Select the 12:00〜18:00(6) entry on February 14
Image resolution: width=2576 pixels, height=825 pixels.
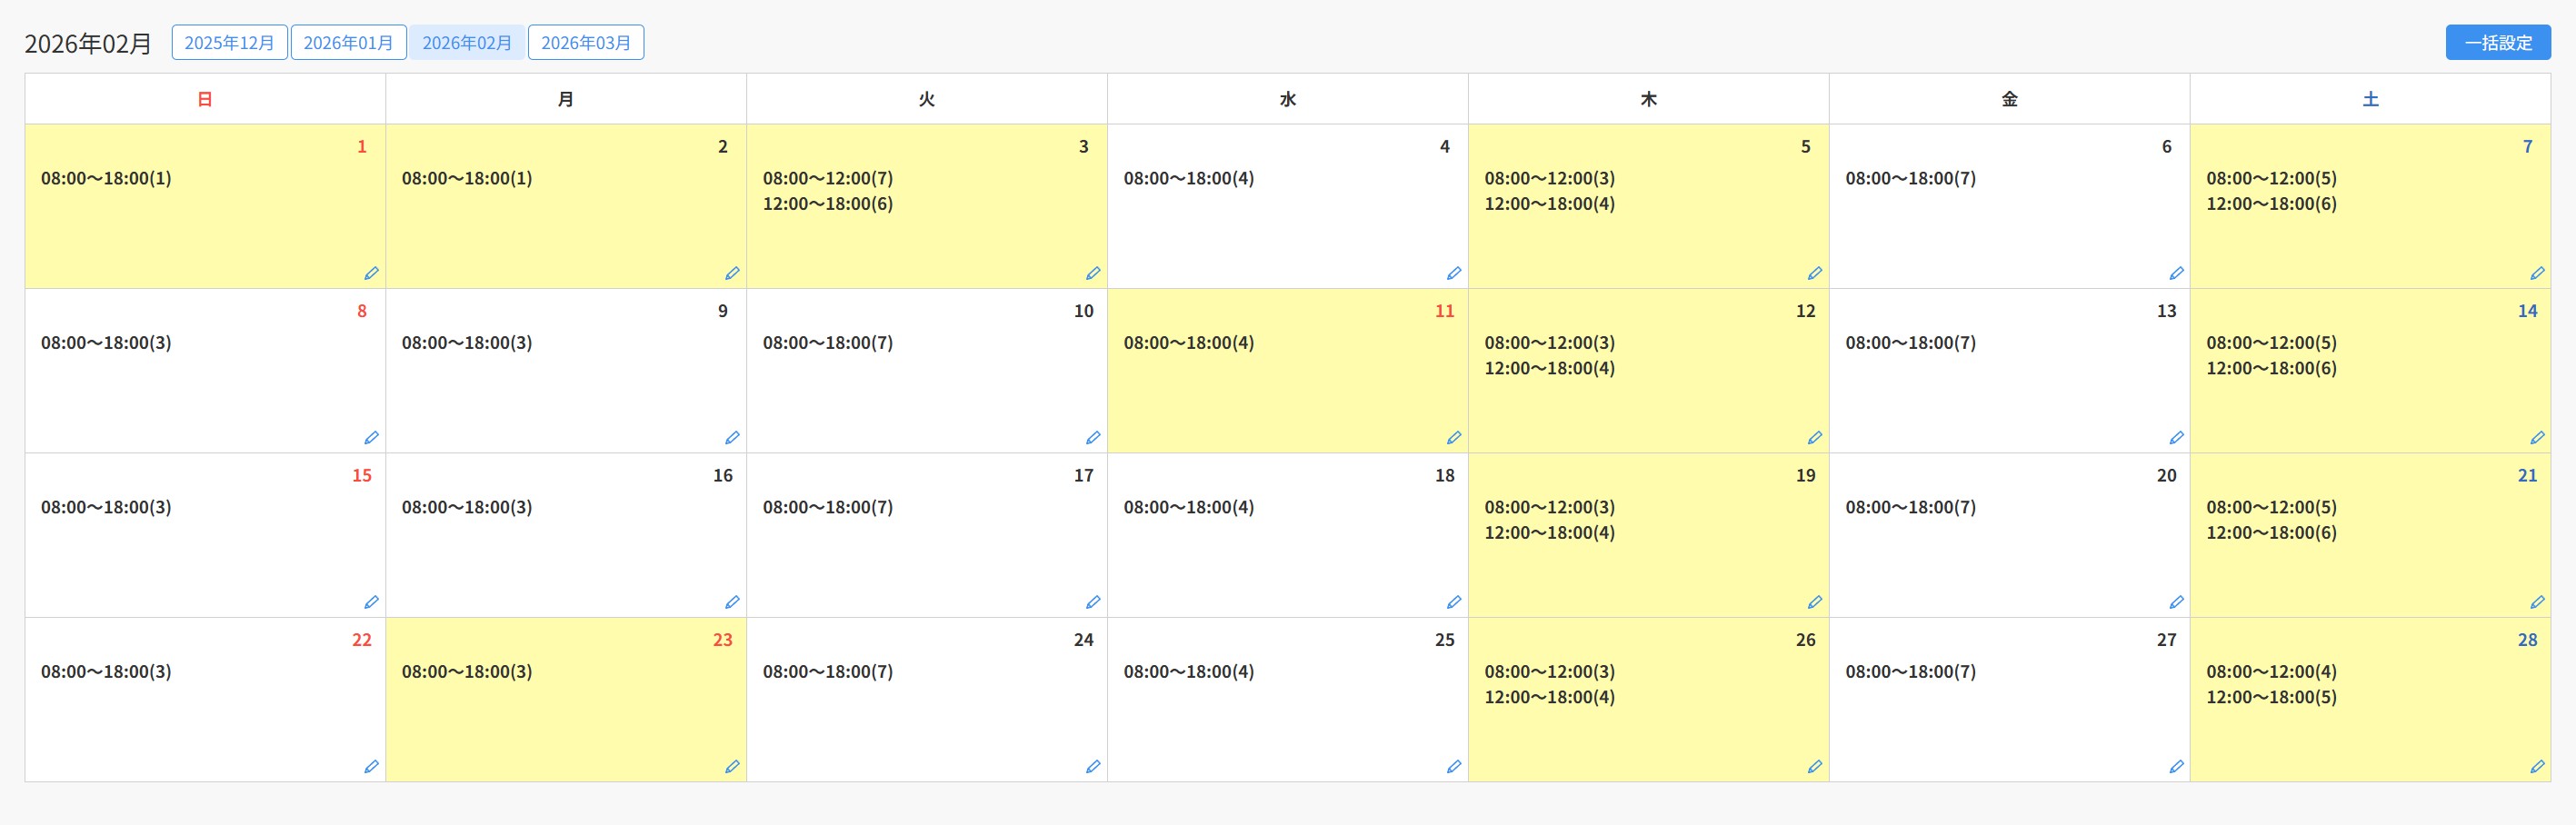[x=2271, y=368]
